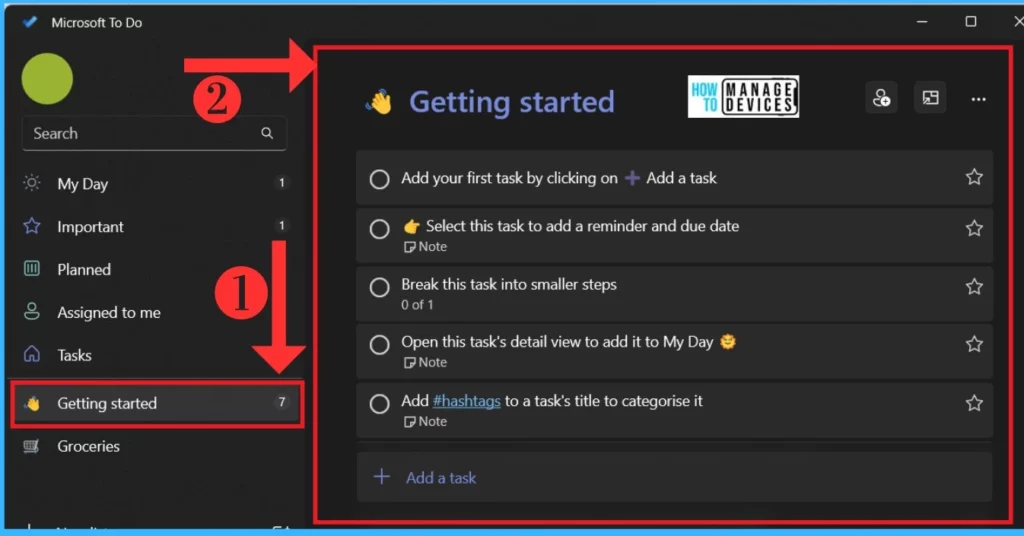Screen dimensions: 1024x536
Task: Open the Planned list
Action: (x=154, y=269)
